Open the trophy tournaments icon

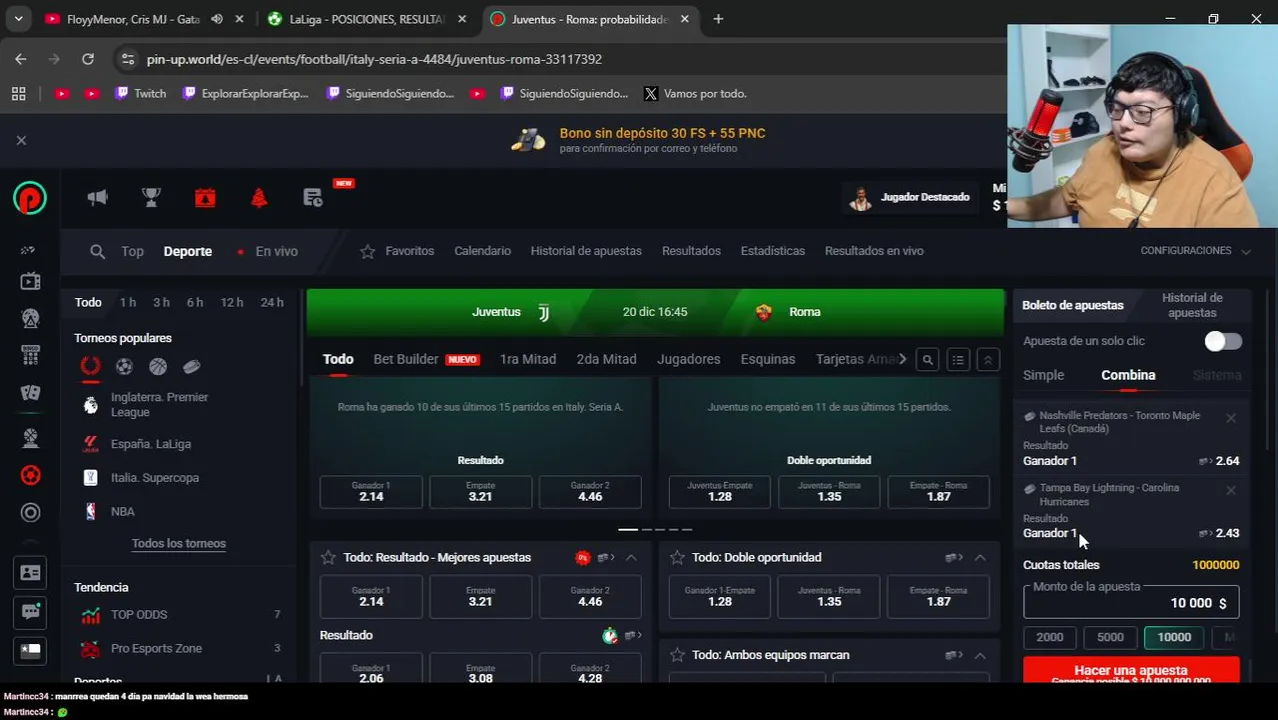[151, 197]
